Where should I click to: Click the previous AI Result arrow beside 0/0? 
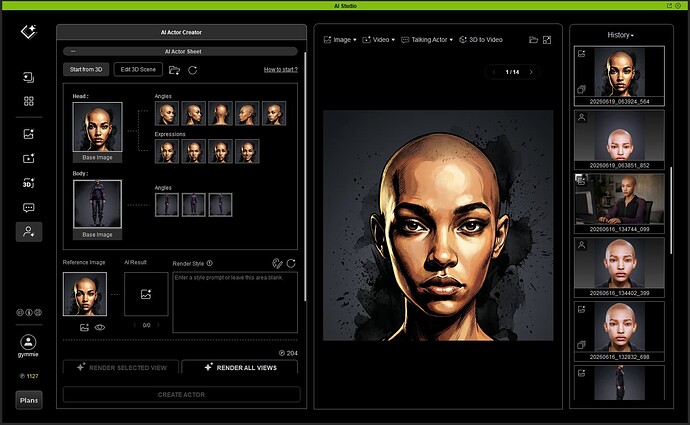tap(135, 325)
